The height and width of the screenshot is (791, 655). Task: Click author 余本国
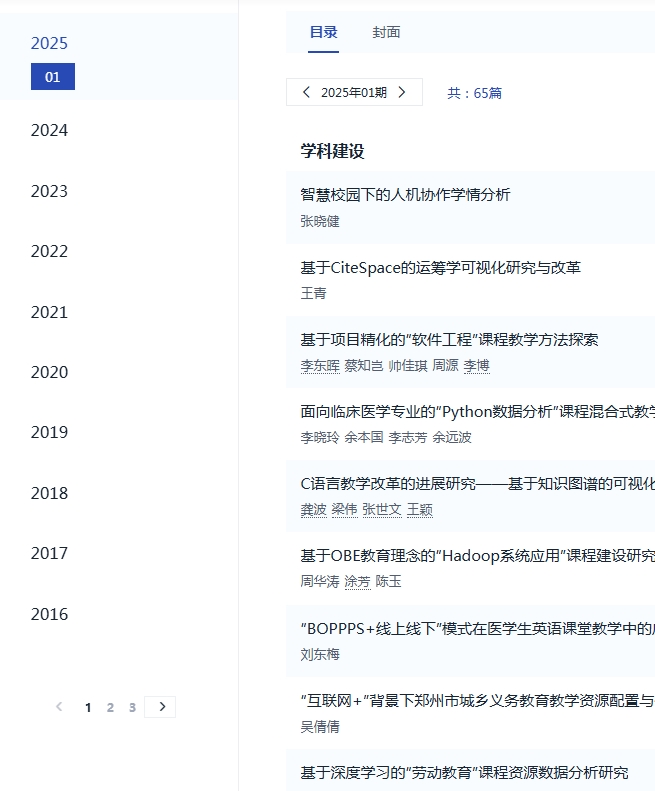[364, 437]
